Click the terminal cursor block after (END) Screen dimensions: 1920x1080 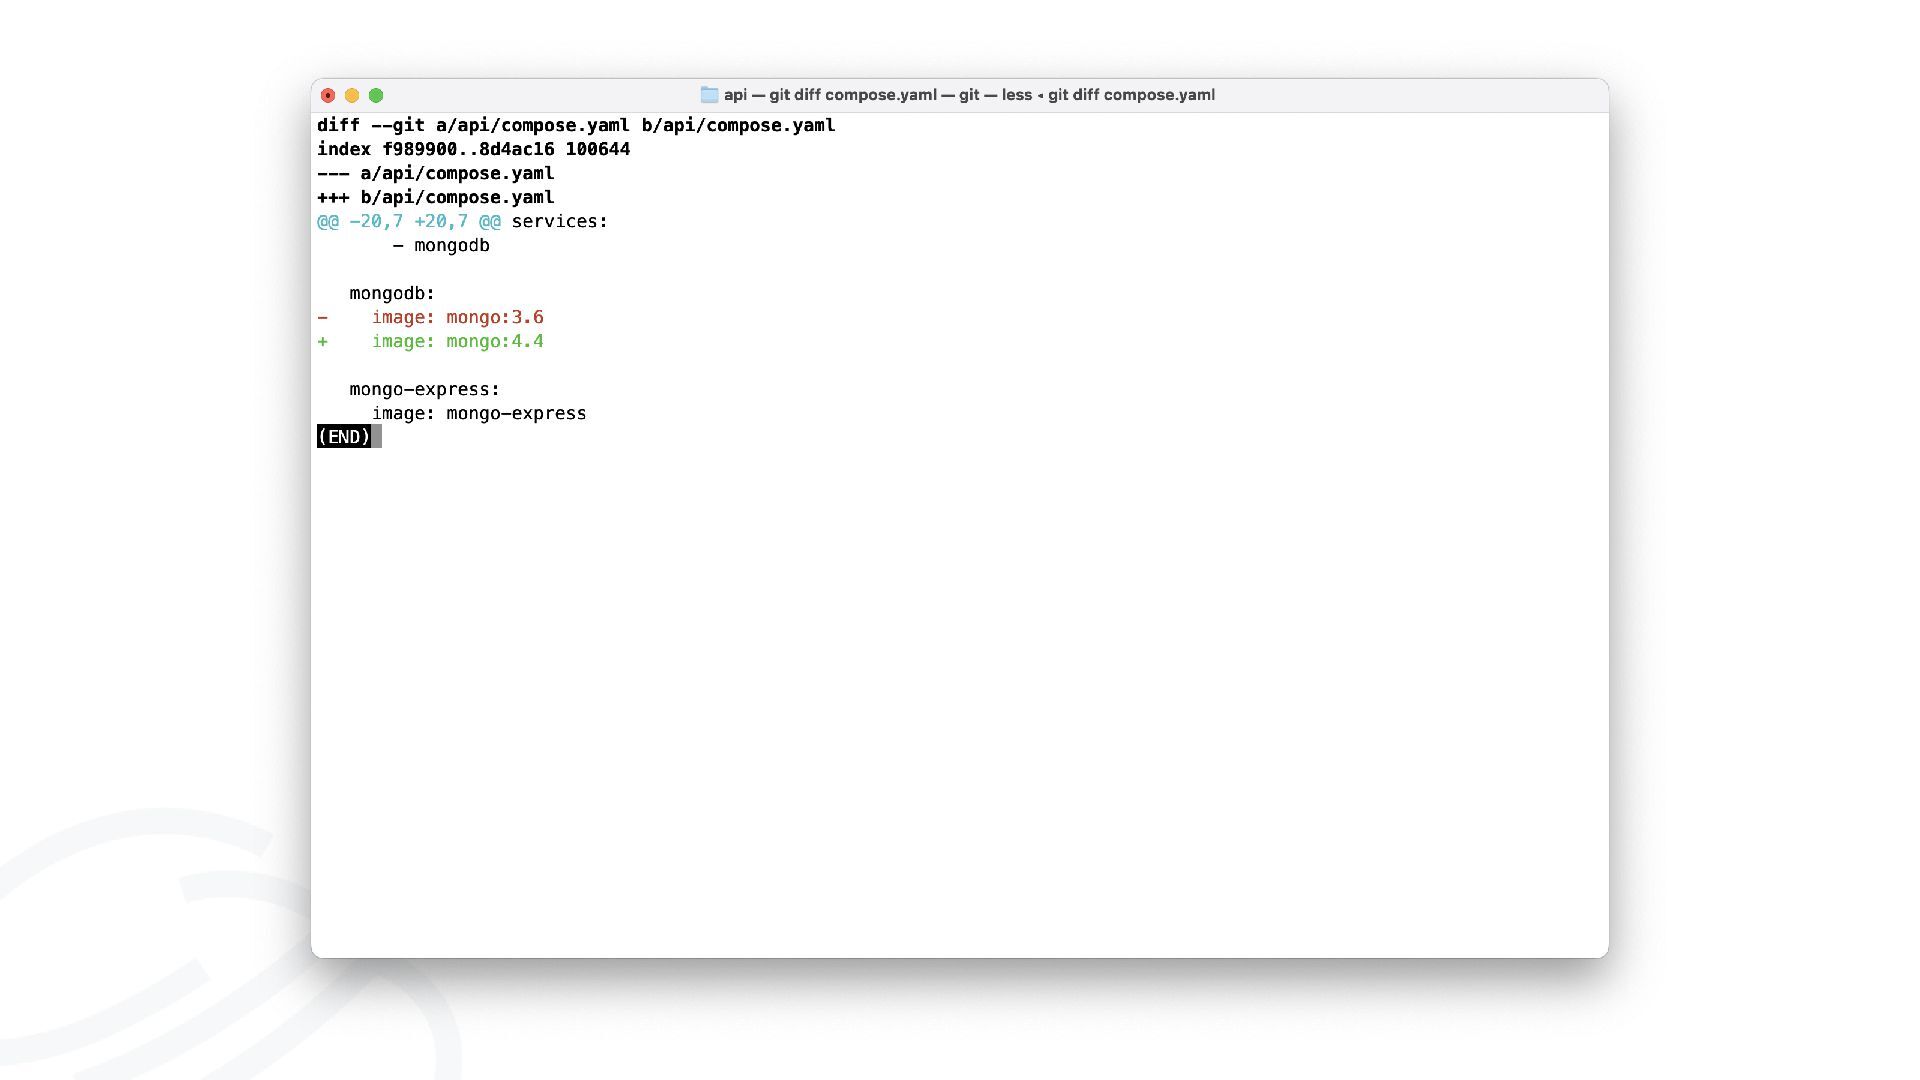377,437
